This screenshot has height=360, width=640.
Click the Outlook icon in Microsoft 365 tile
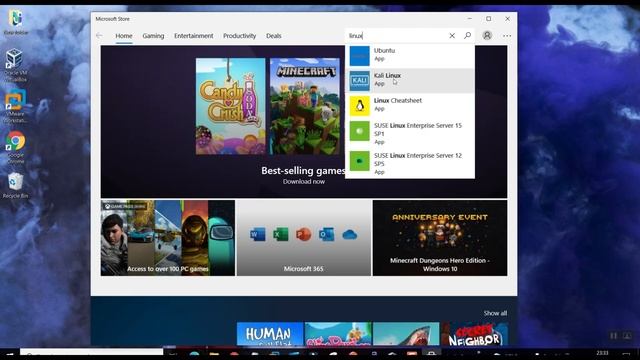[x=326, y=234]
